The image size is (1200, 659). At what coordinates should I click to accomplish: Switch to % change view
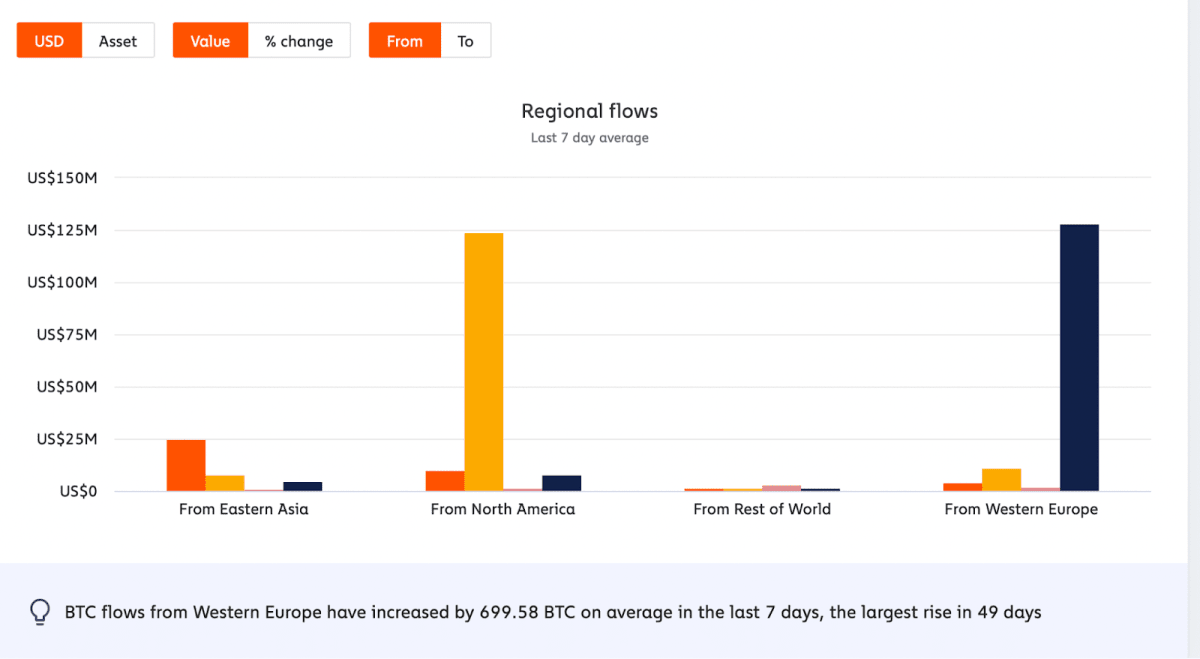(299, 41)
